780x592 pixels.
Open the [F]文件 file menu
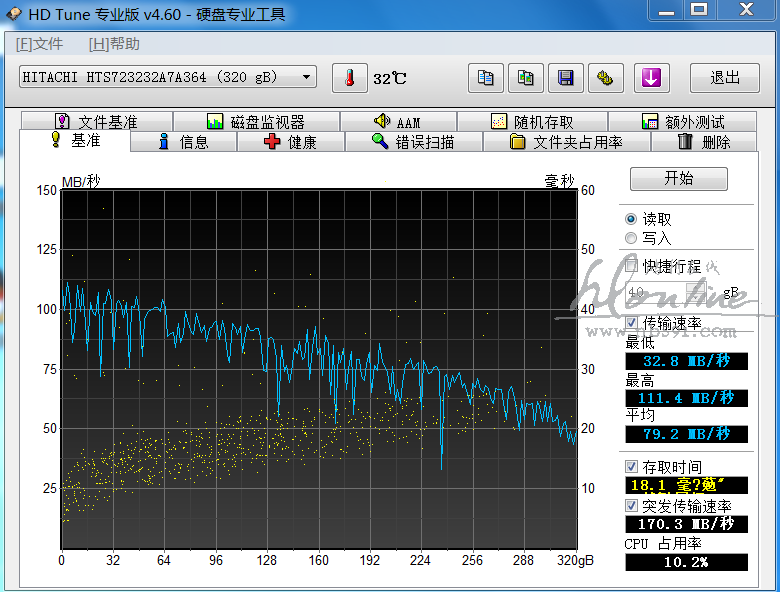coord(40,44)
